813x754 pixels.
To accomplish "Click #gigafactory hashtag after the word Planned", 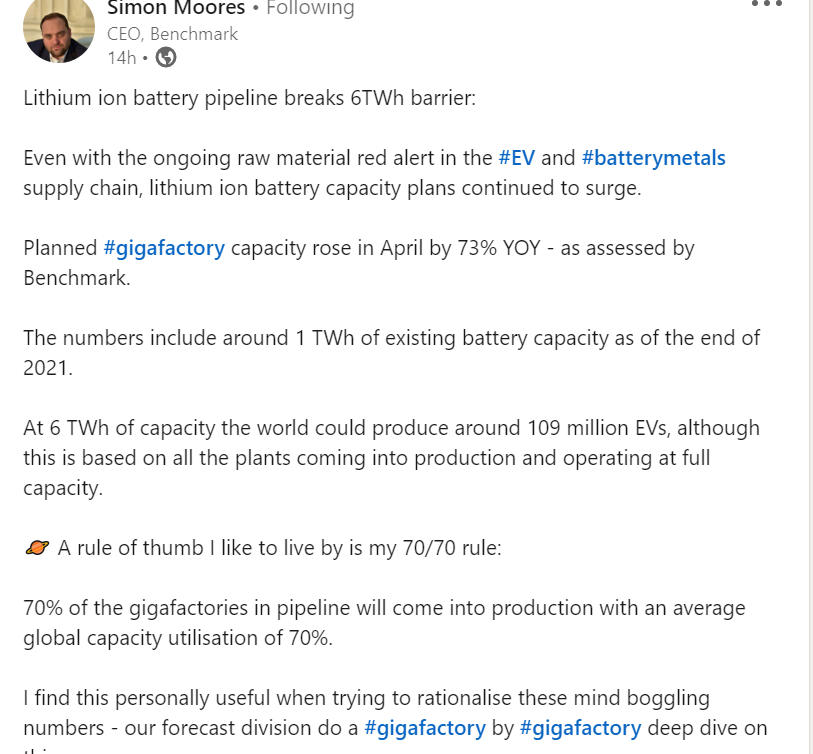I will (x=164, y=248).
